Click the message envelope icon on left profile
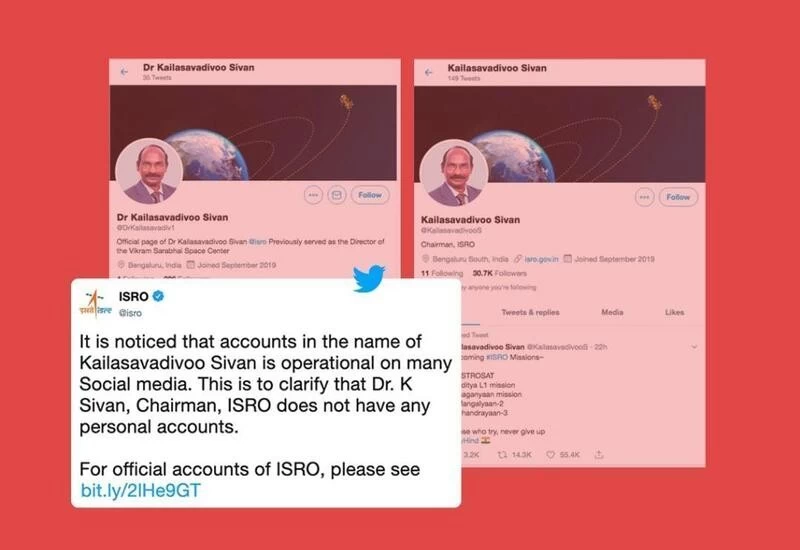The height and width of the screenshot is (550, 800). coord(337,195)
